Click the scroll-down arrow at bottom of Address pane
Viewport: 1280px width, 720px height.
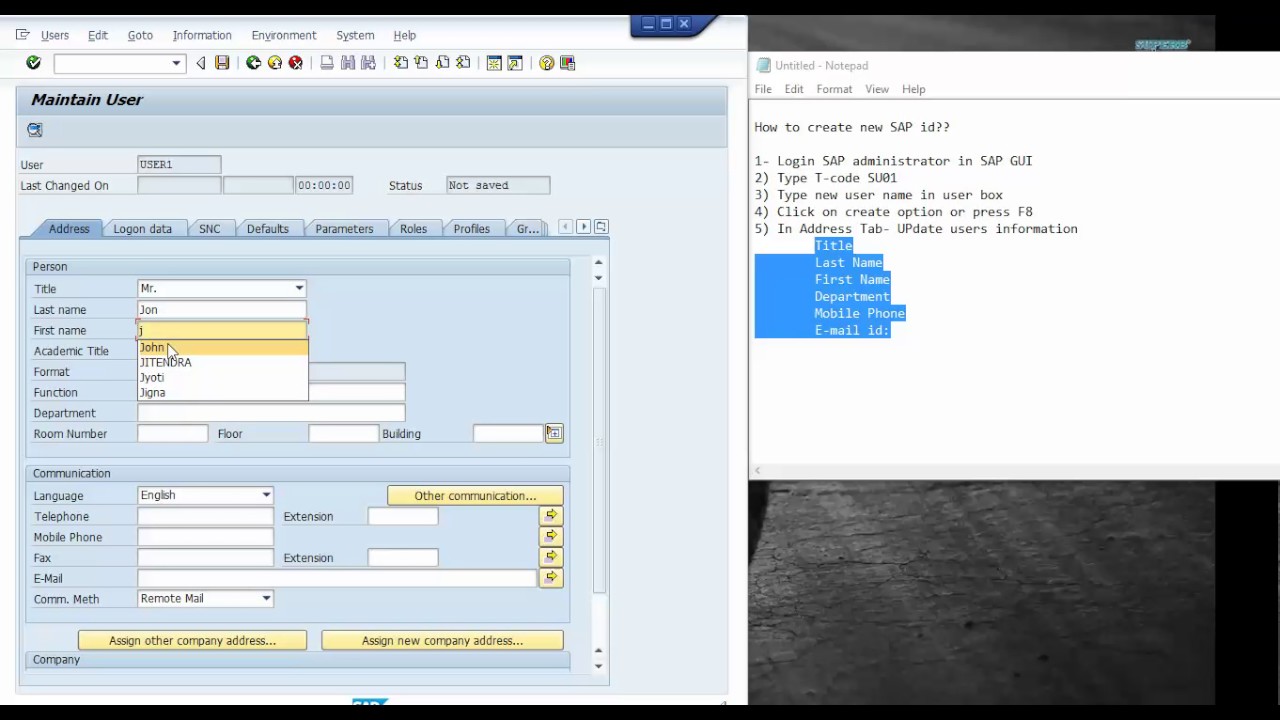(598, 666)
